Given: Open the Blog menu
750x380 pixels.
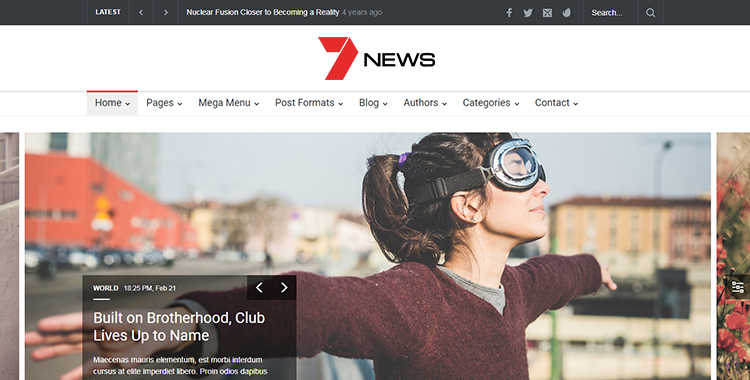Looking at the screenshot, I should (x=373, y=103).
